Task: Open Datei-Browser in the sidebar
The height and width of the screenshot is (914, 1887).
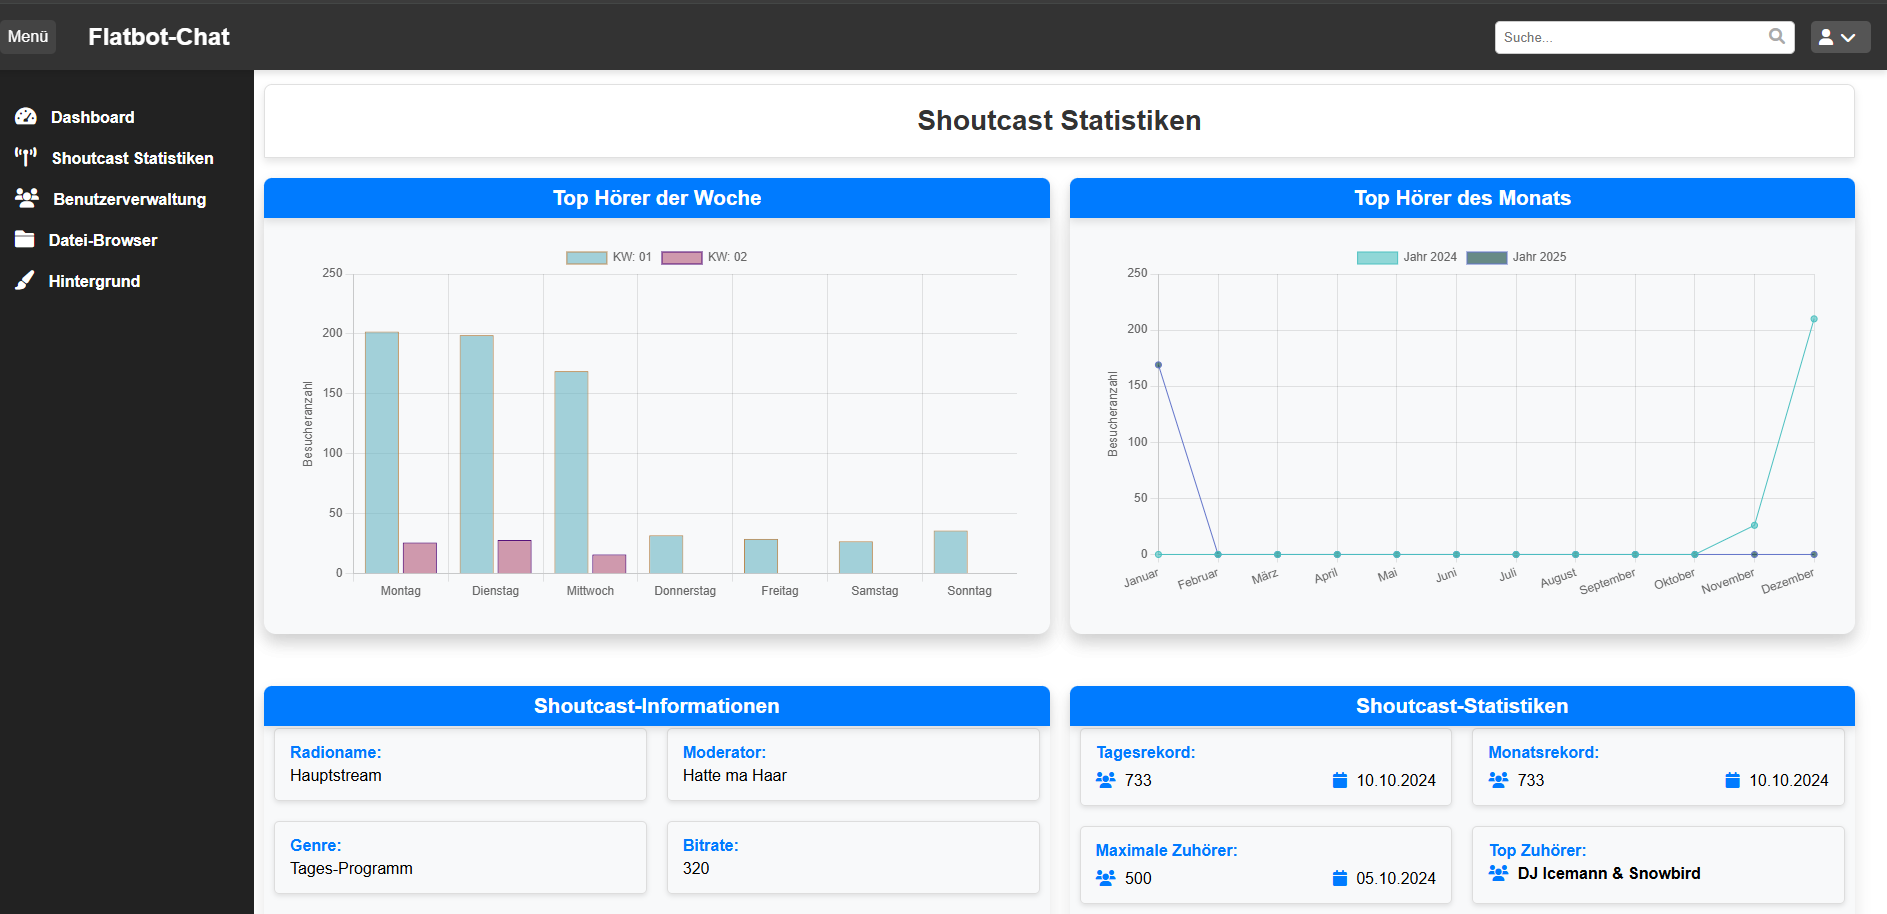Action: click(103, 240)
